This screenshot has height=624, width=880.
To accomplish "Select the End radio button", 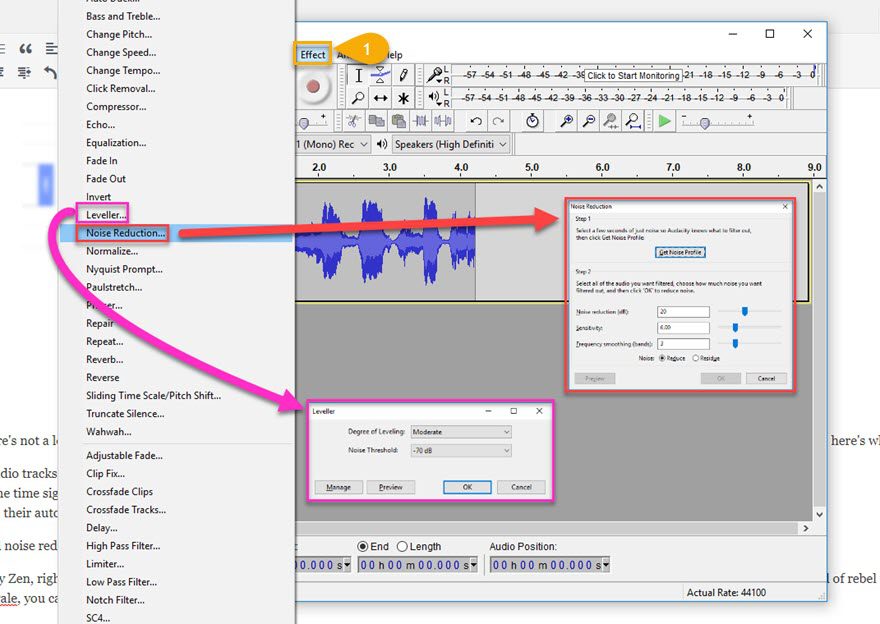I will 364,547.
